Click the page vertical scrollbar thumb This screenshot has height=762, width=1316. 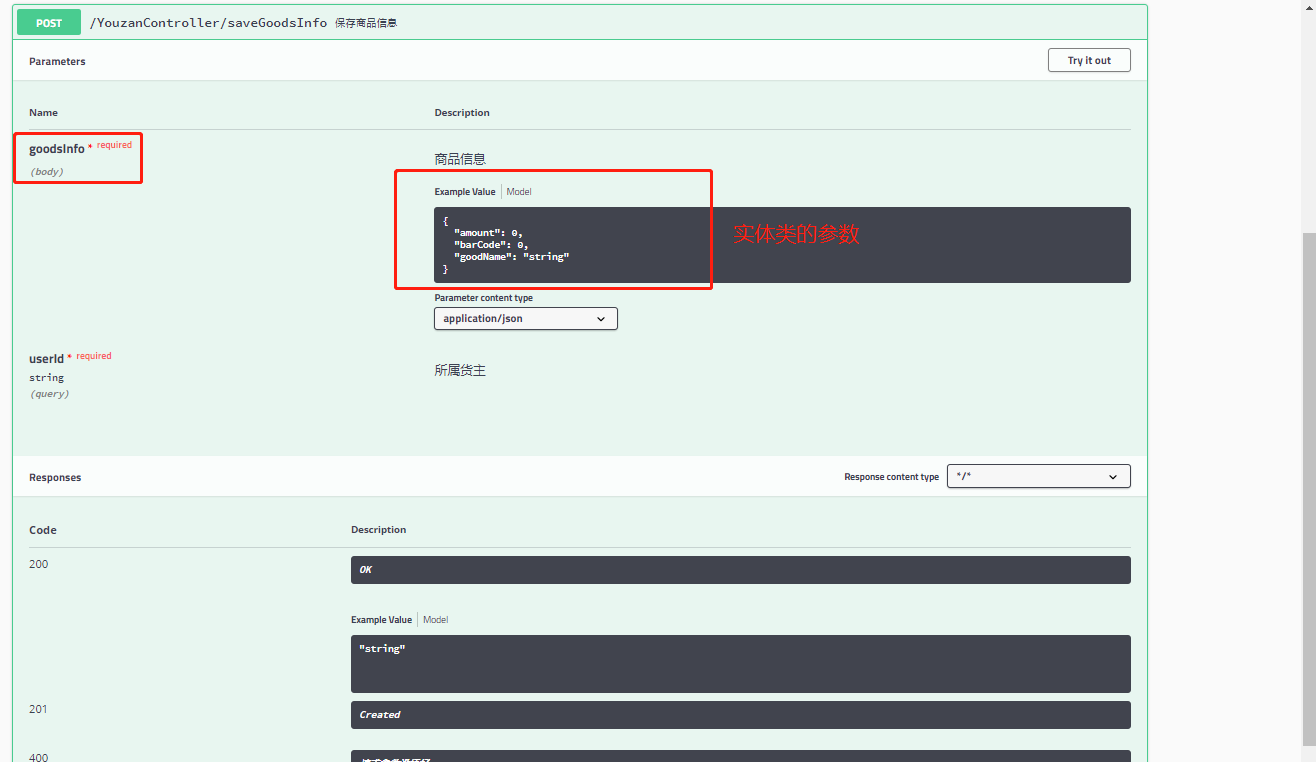tap(1309, 488)
